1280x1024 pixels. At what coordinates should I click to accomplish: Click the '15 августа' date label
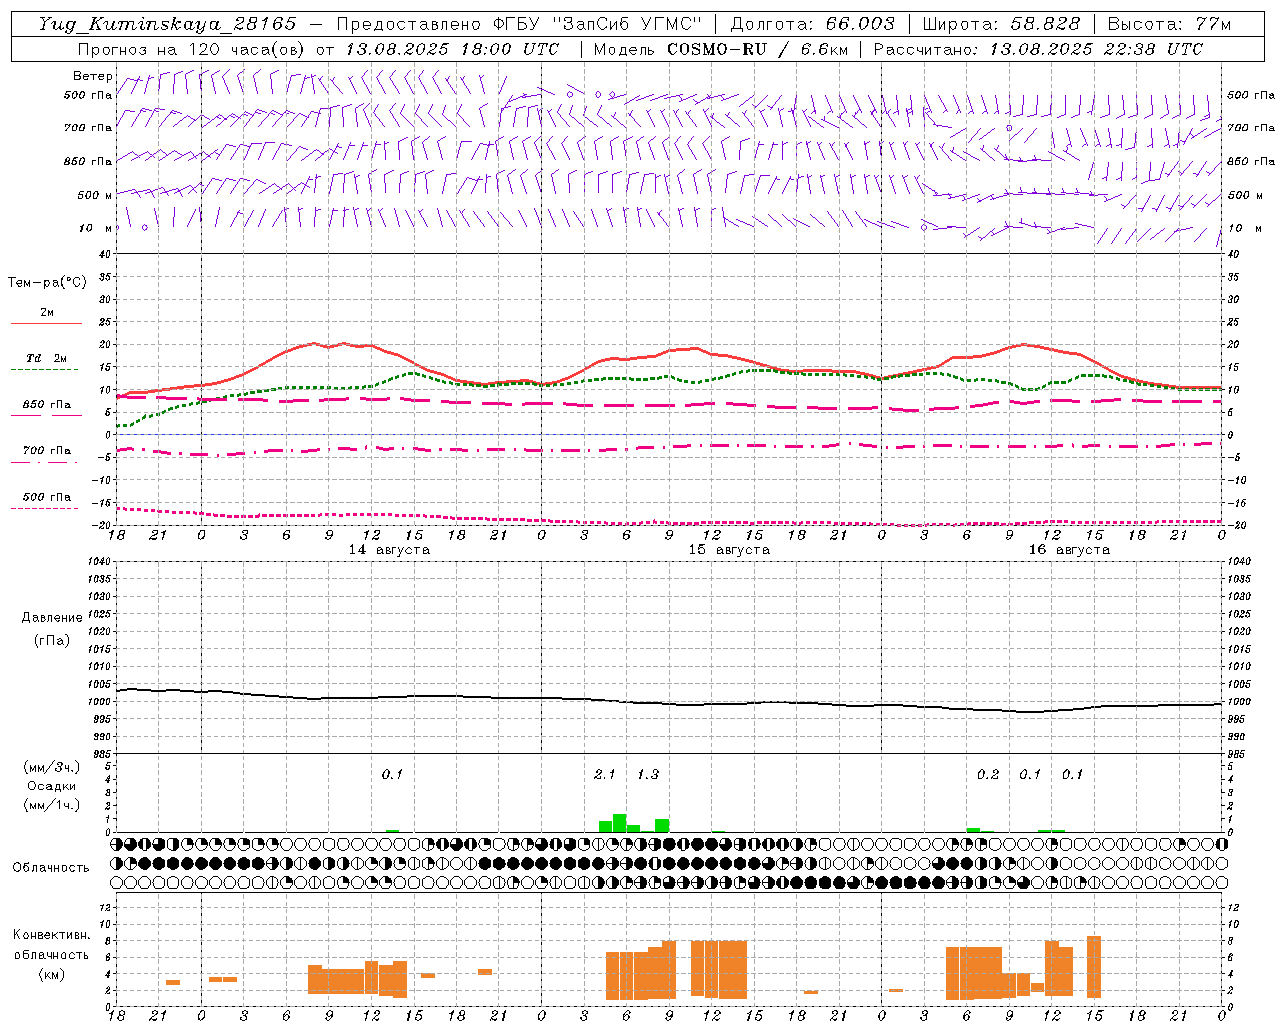click(729, 550)
